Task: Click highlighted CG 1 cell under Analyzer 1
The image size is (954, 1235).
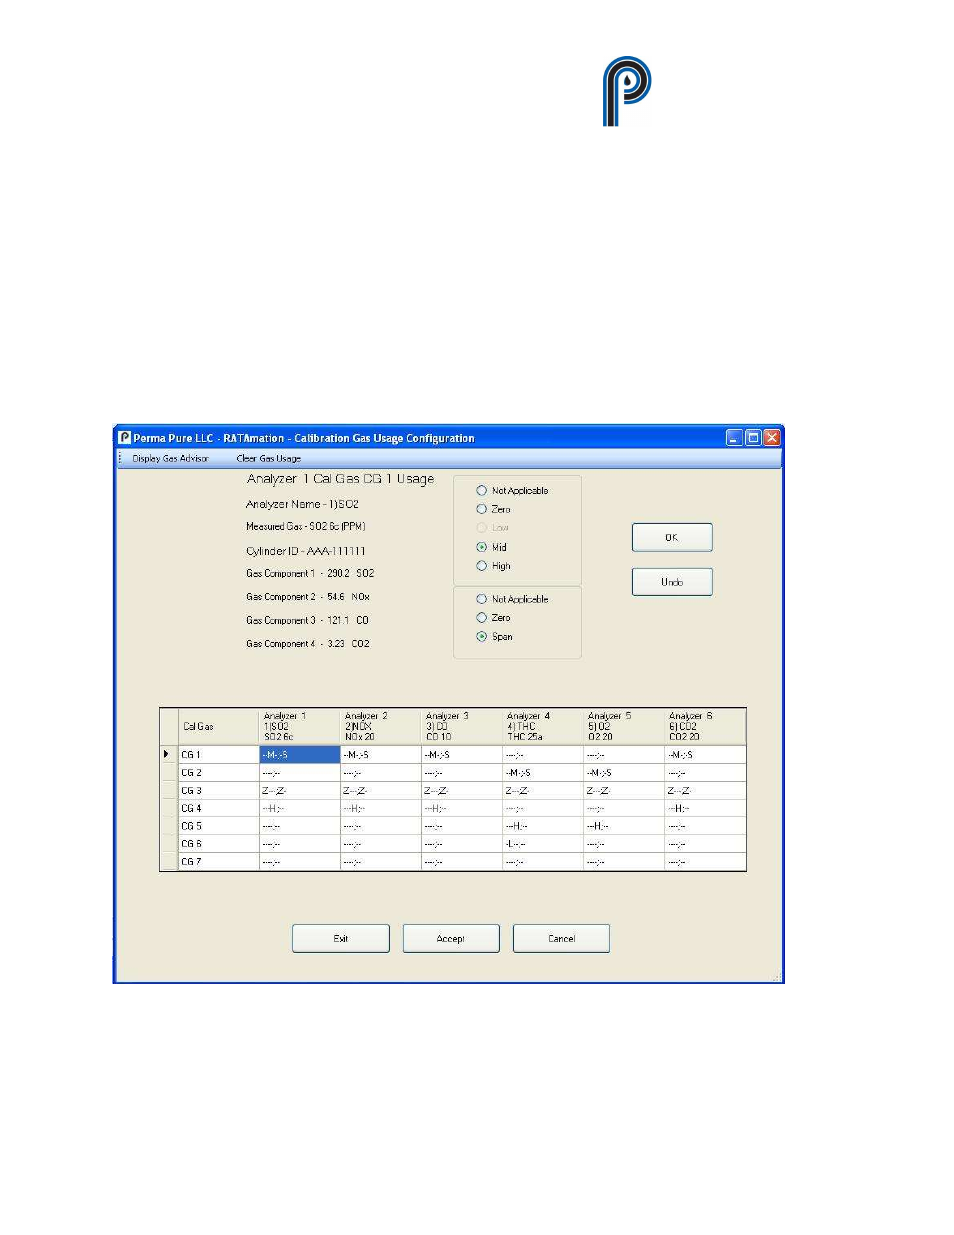Action: 300,754
